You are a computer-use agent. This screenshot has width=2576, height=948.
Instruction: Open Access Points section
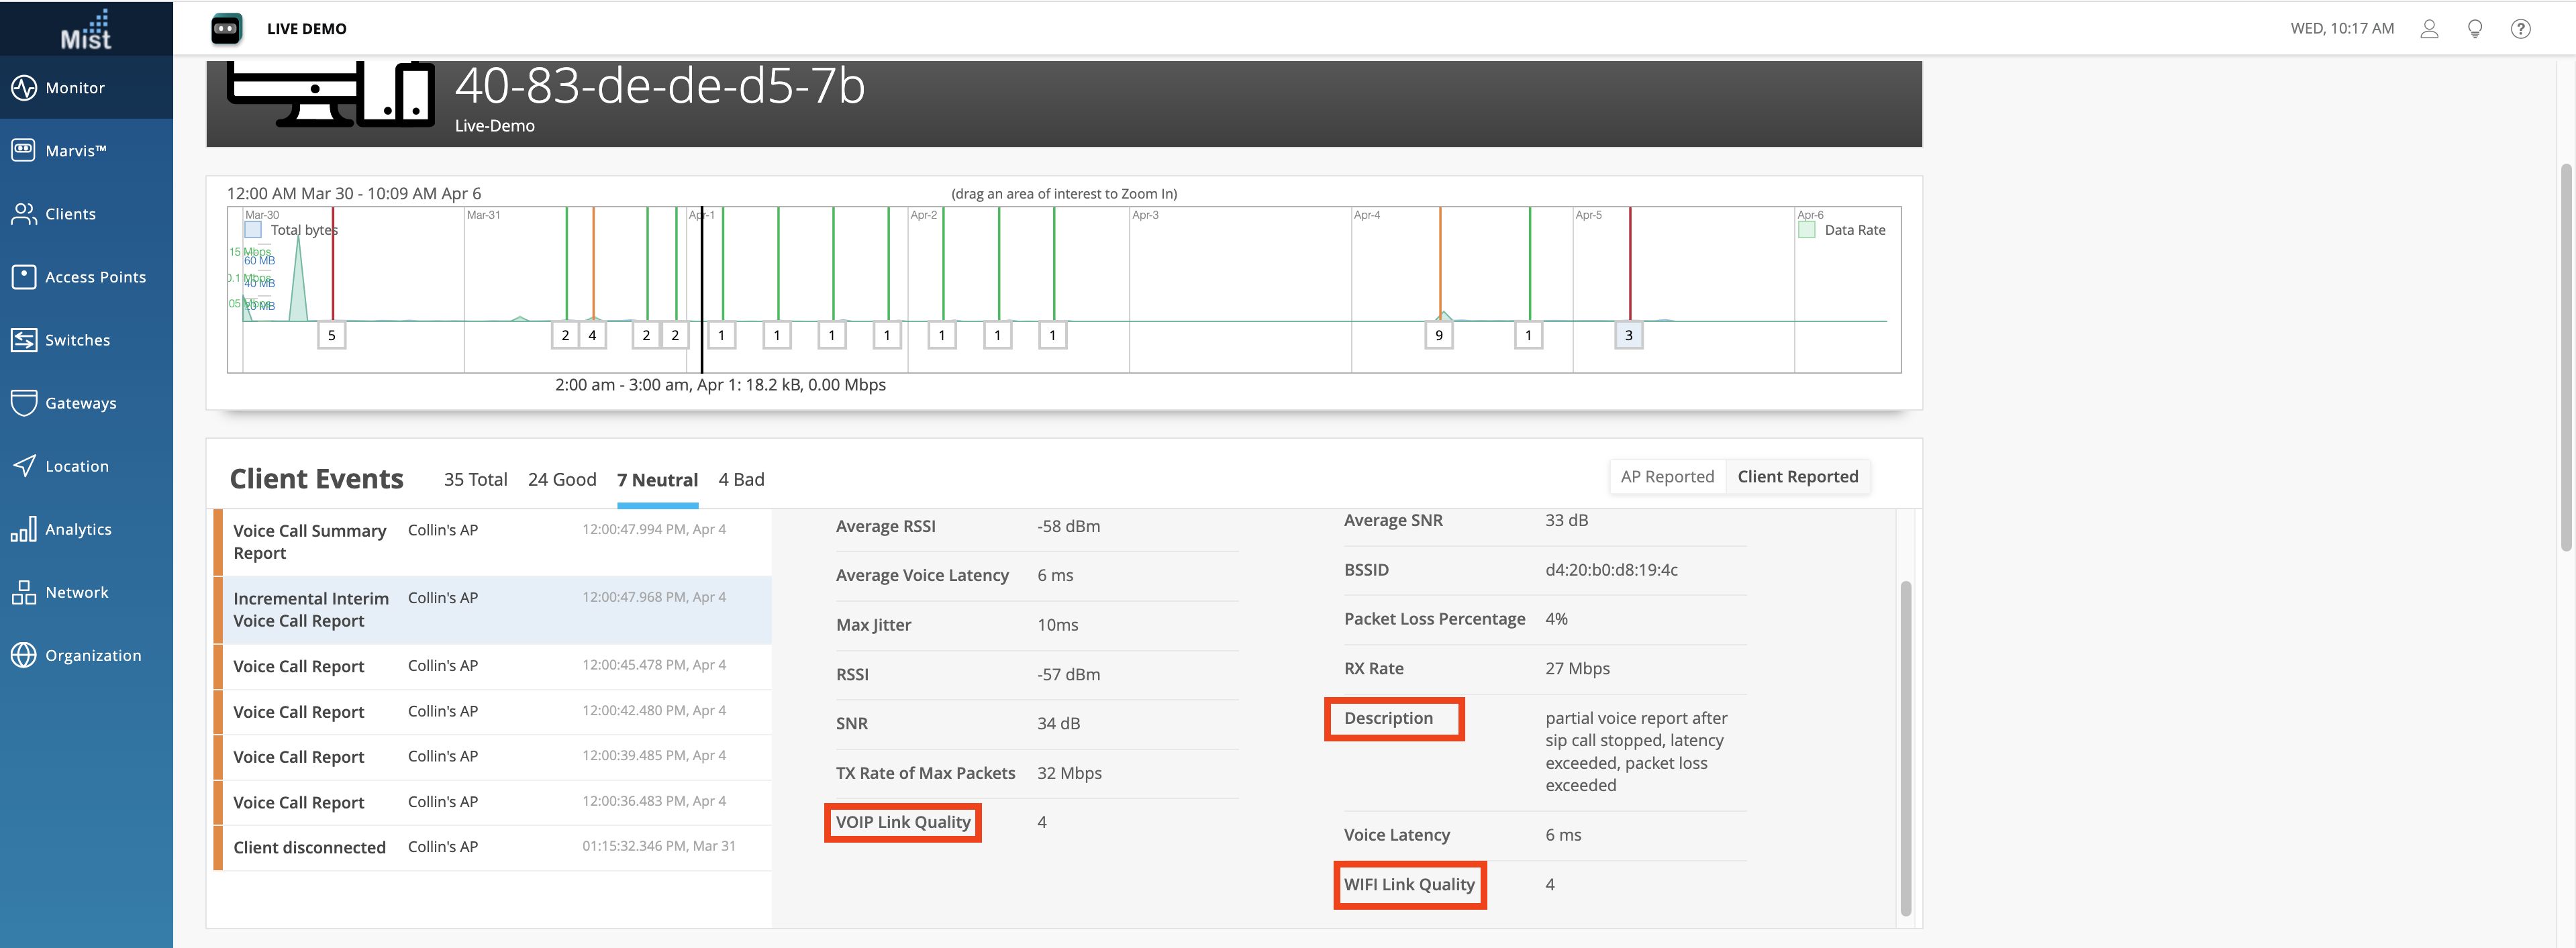click(x=24, y=277)
